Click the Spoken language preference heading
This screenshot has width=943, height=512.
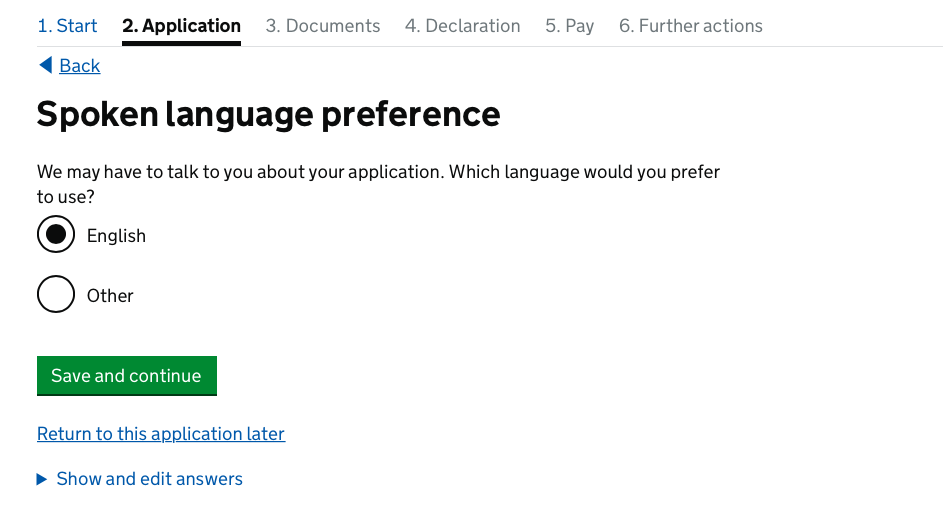(x=268, y=114)
